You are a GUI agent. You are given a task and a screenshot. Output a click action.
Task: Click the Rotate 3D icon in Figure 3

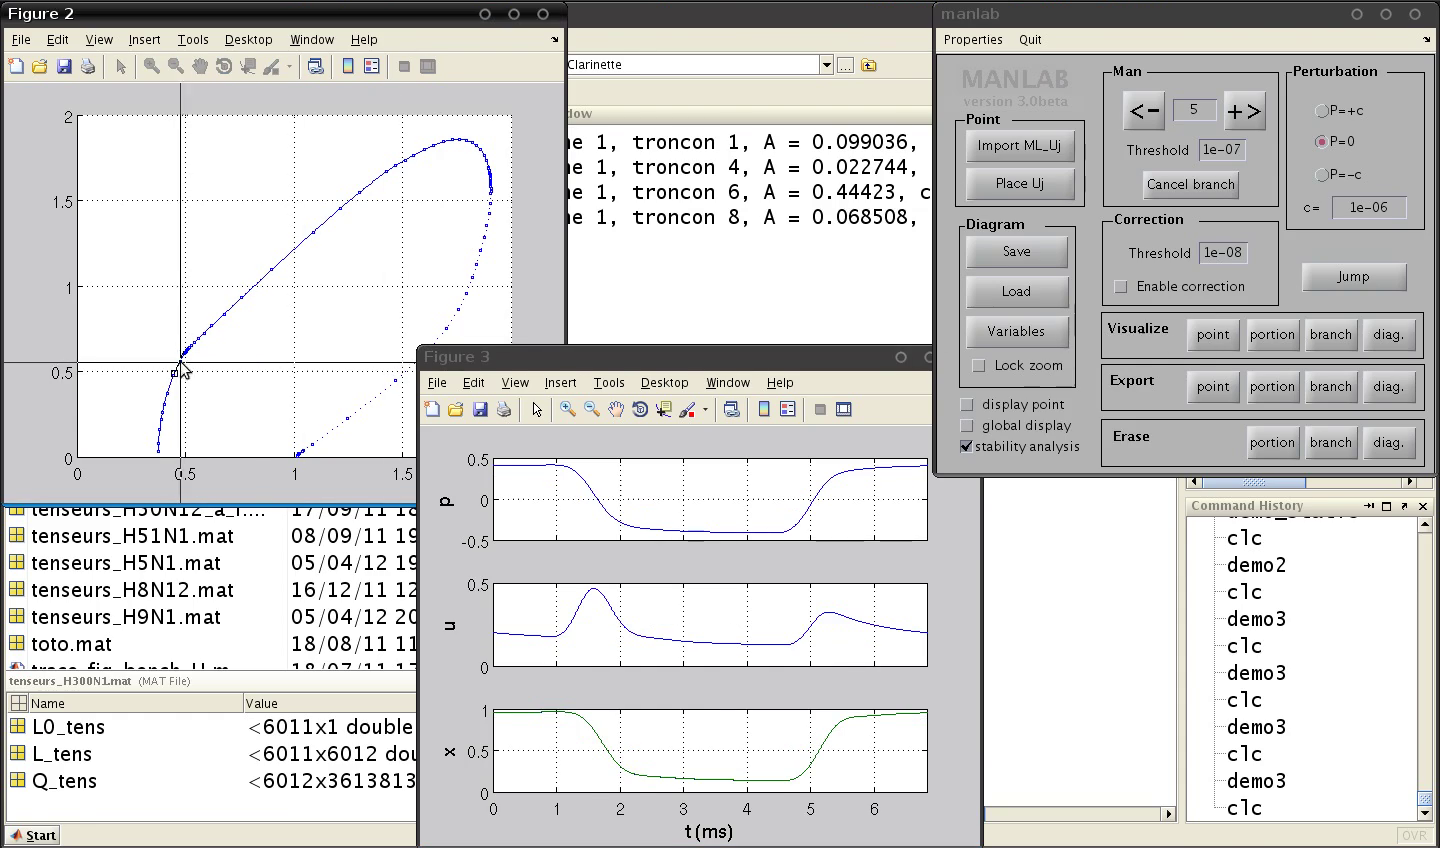click(640, 410)
